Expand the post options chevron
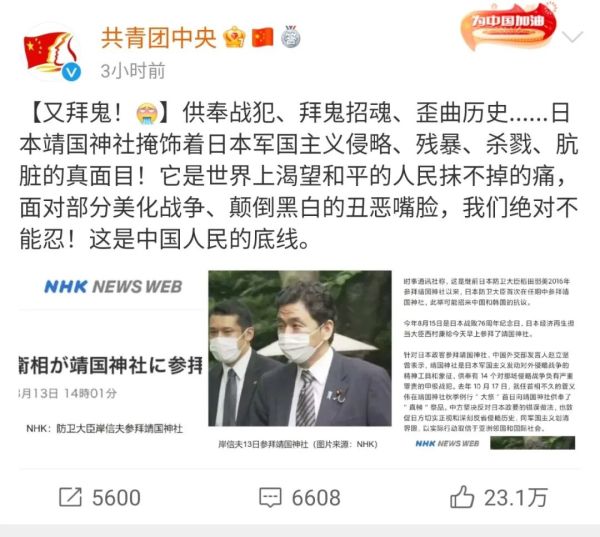Screen dimensions: 600x537 (x=572, y=37)
